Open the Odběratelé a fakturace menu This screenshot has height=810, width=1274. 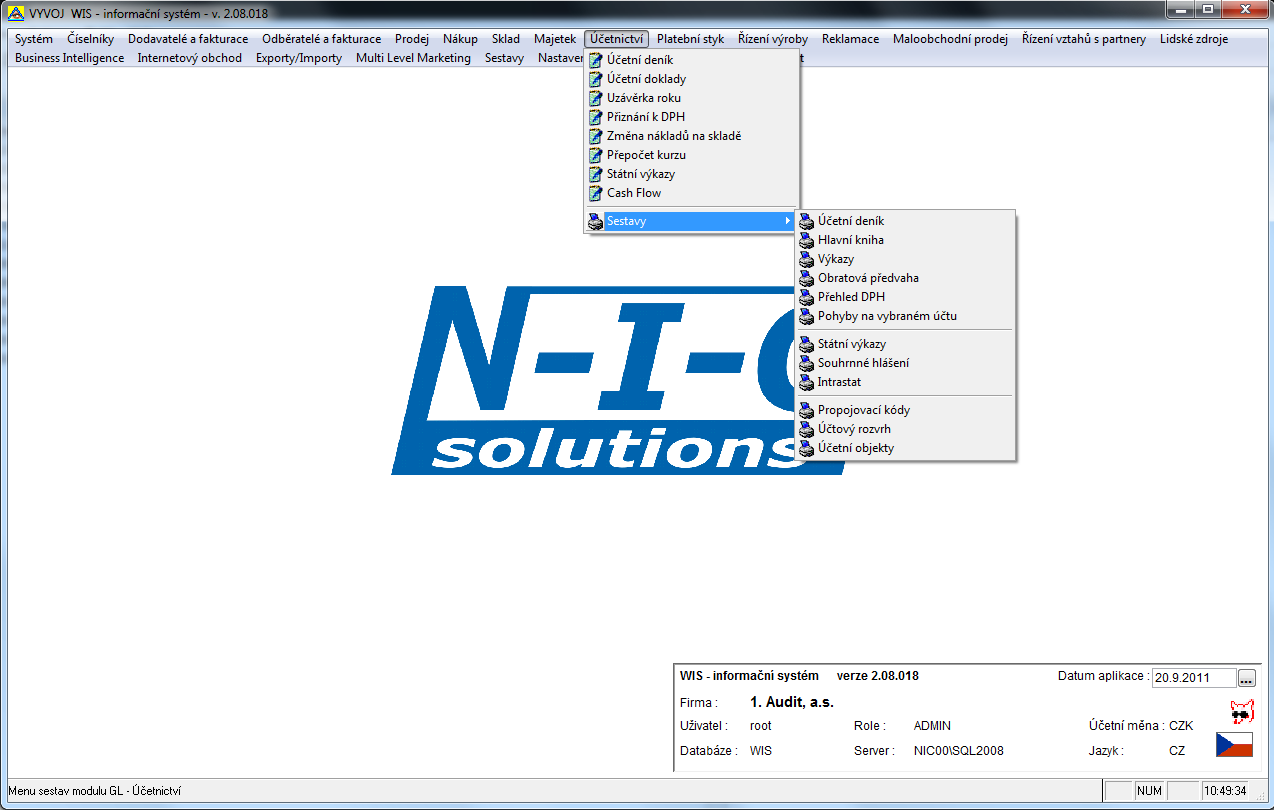coord(322,39)
